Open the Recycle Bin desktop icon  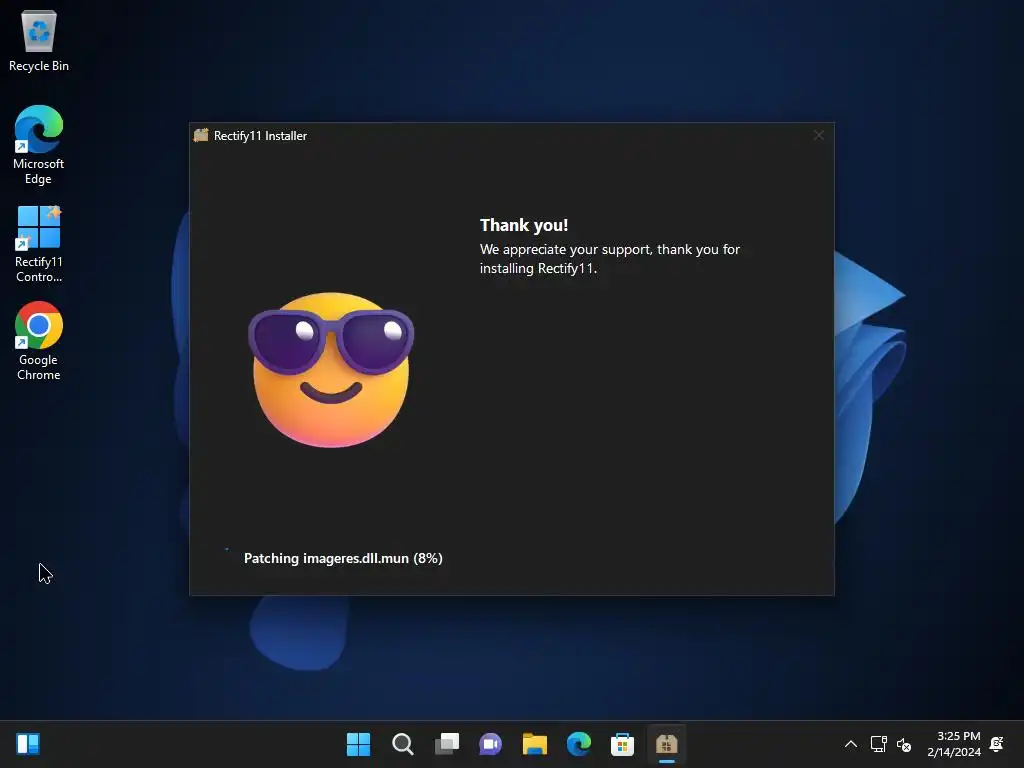[39, 40]
